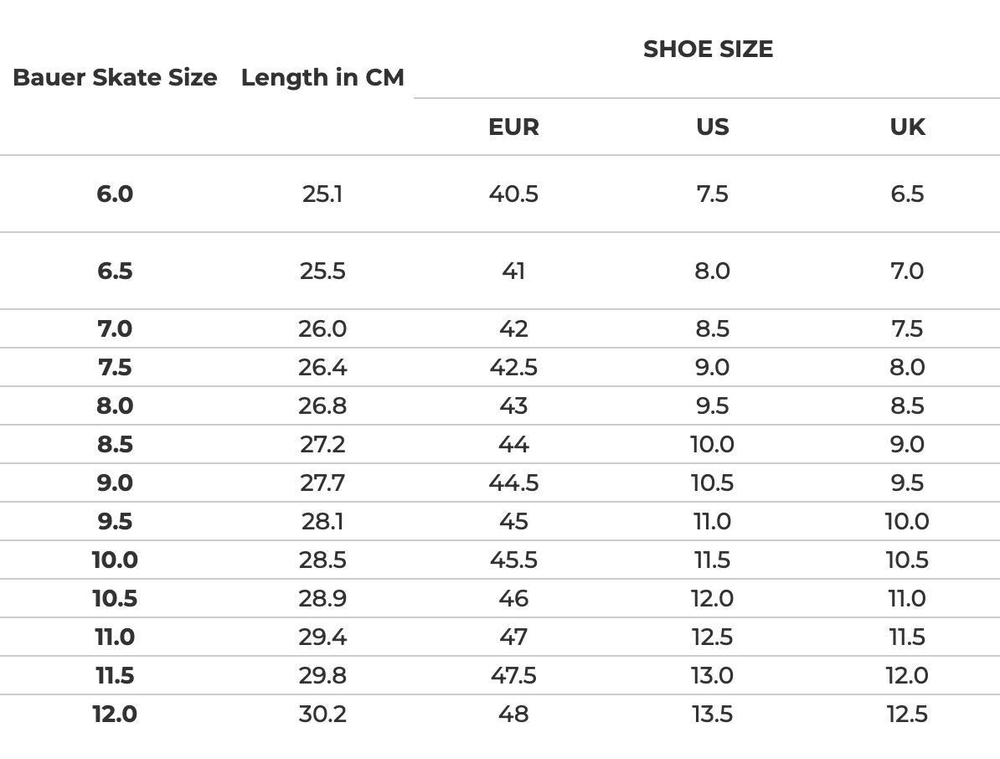Click the UK 12.5 cell
The image size is (1000, 759).
click(907, 714)
